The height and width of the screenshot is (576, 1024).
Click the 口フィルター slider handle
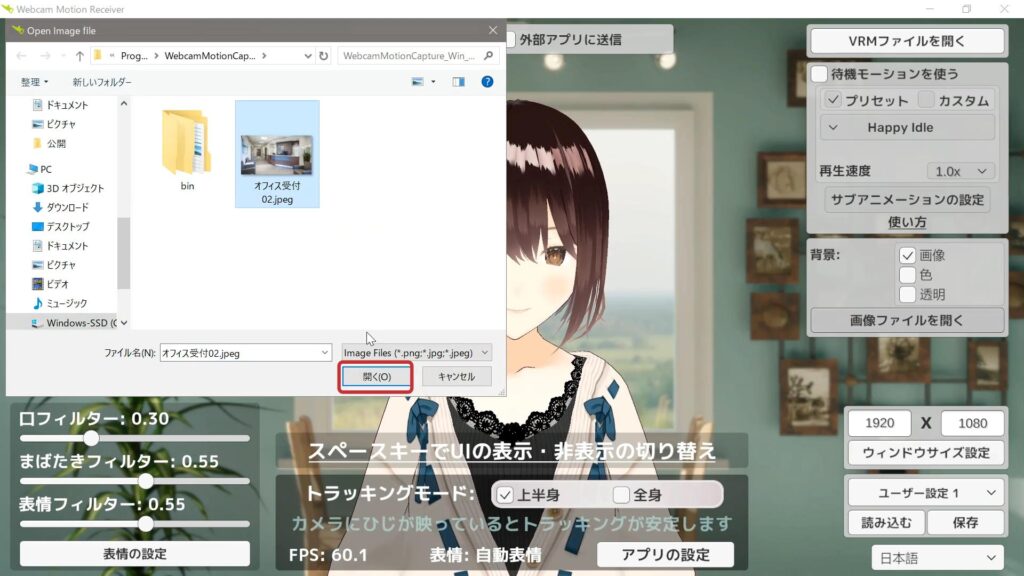tap(91, 438)
